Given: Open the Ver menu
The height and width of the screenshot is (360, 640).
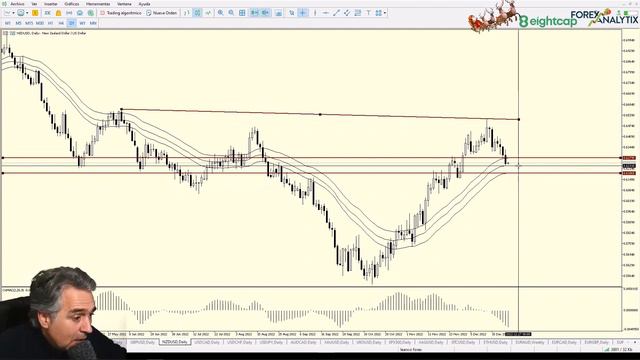Looking at the screenshot, I should pos(34,4).
